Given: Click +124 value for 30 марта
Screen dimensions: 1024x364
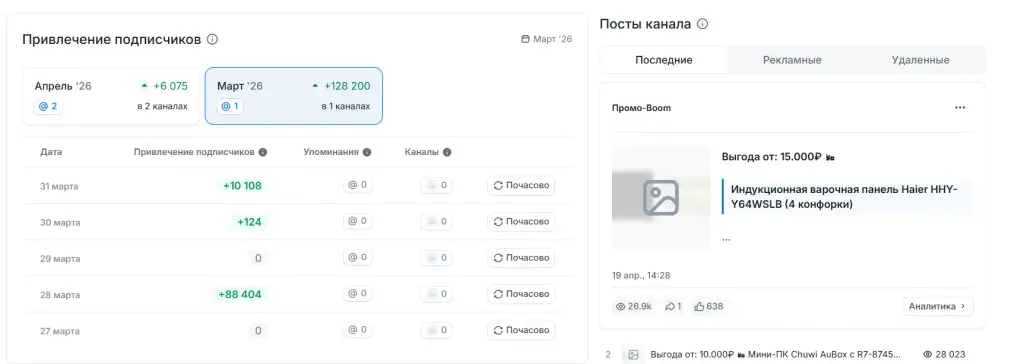Looking at the screenshot, I should click(249, 222).
